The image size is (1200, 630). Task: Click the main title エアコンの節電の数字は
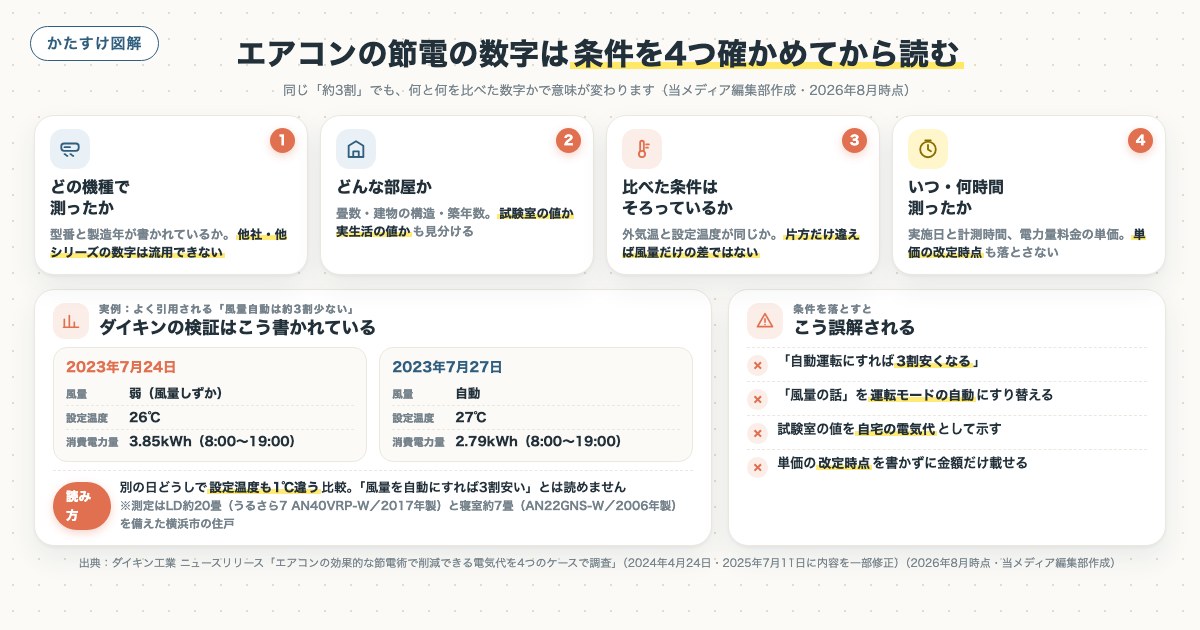click(402, 52)
